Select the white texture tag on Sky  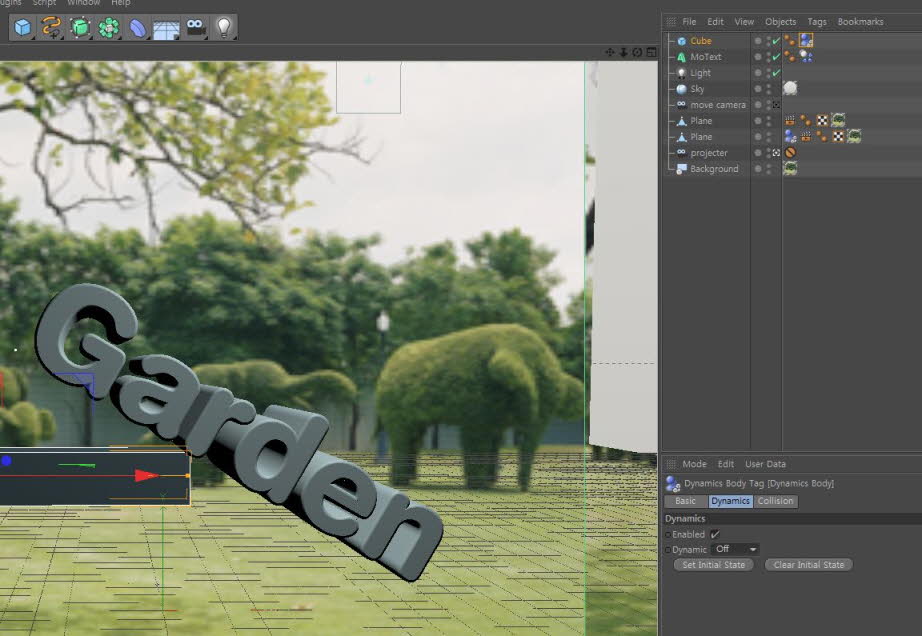pos(790,88)
